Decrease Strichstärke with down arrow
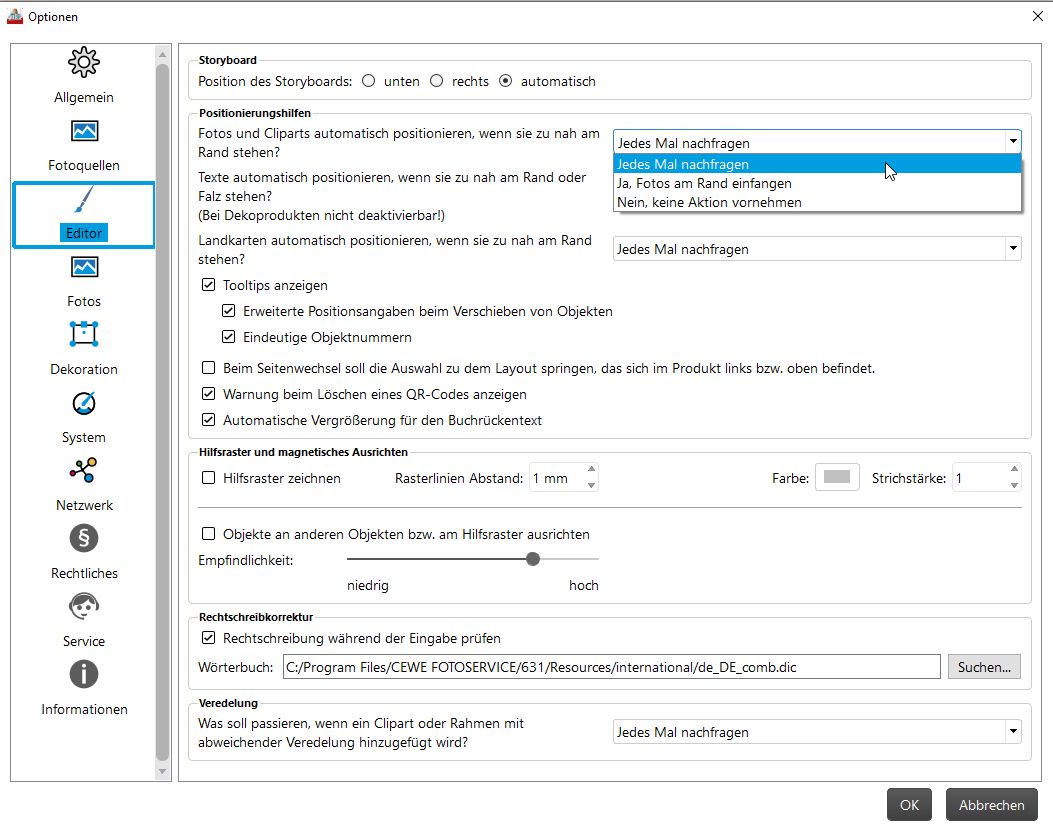The width and height of the screenshot is (1053, 828). pos(1014,485)
